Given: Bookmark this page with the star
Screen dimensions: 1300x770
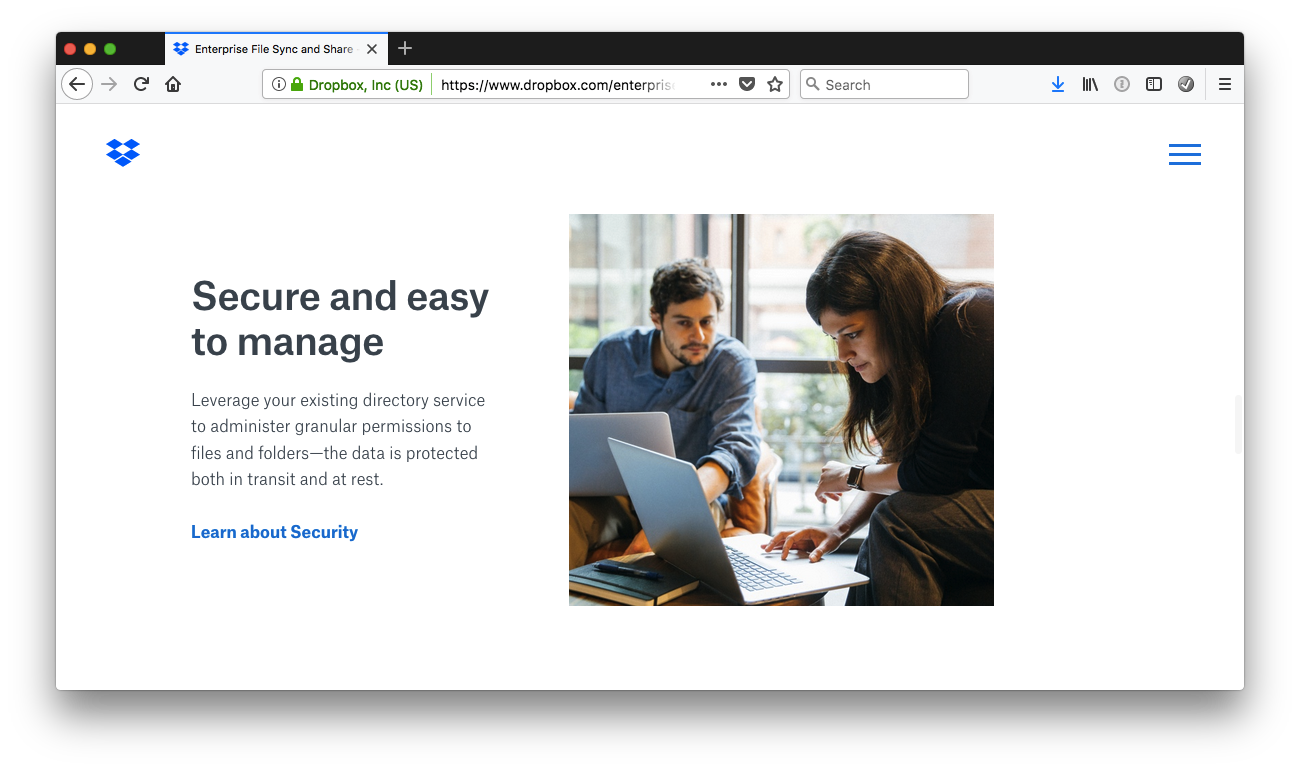Looking at the screenshot, I should coord(775,85).
